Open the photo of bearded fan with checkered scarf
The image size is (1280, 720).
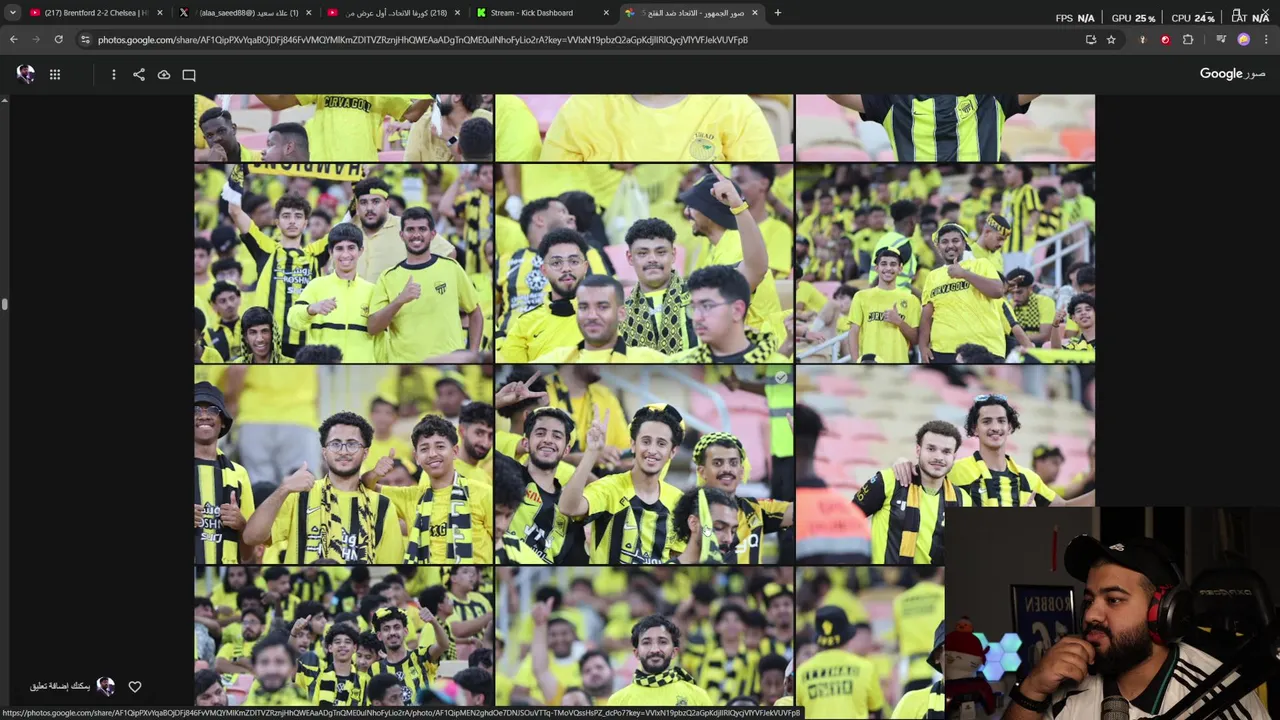click(x=644, y=636)
